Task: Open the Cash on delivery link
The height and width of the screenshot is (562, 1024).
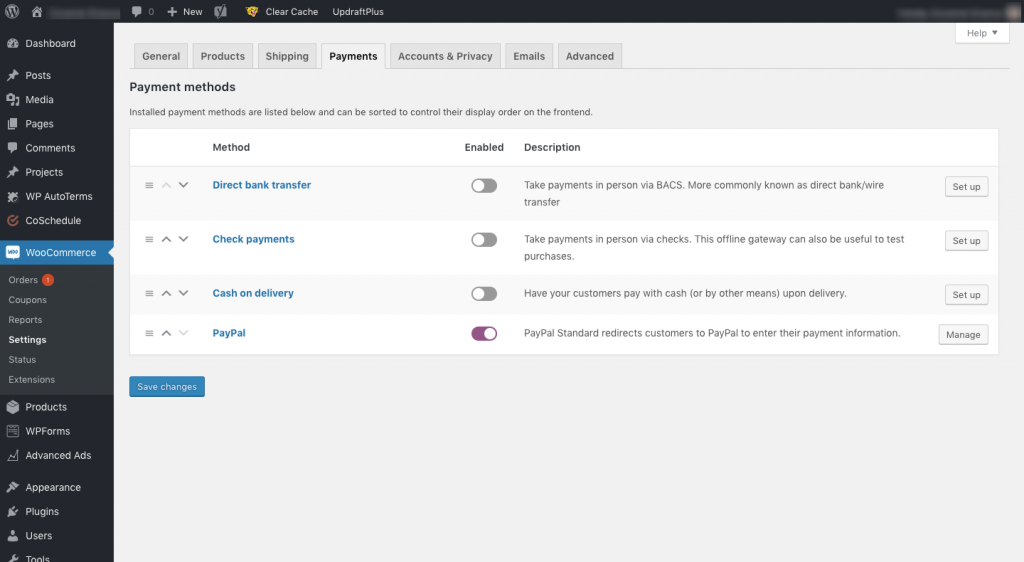Action: click(253, 294)
